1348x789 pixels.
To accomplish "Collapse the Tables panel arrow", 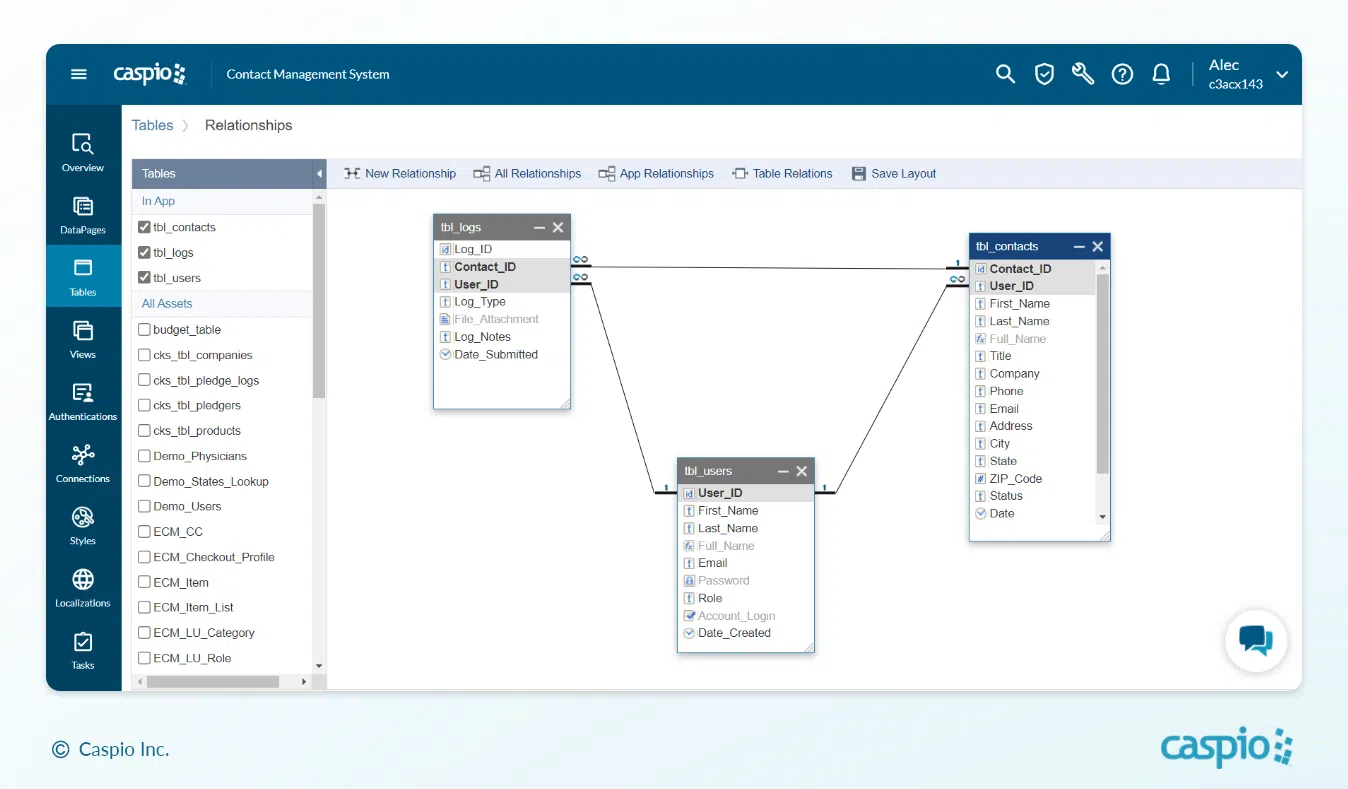I will click(320, 174).
